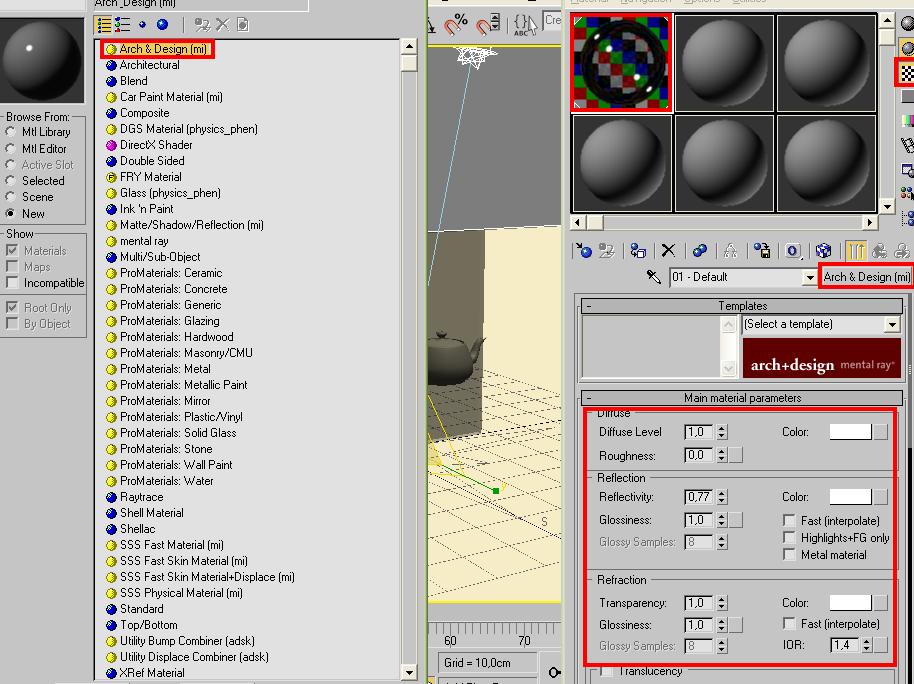914x684 pixels.
Task: Click the Get Material icon
Action: click(x=583, y=251)
